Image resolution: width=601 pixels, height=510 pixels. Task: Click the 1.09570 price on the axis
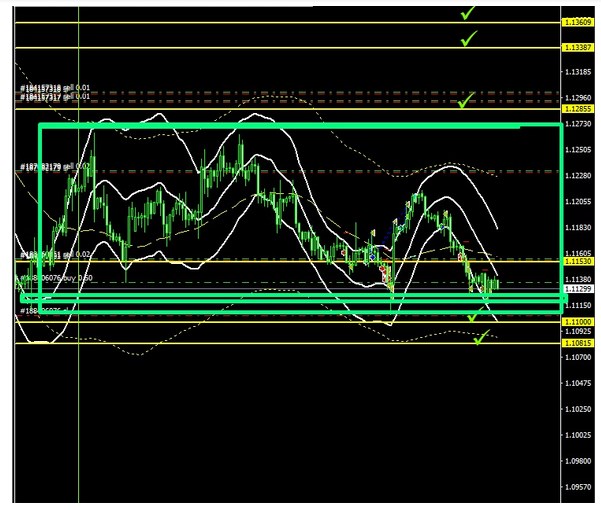[576, 487]
